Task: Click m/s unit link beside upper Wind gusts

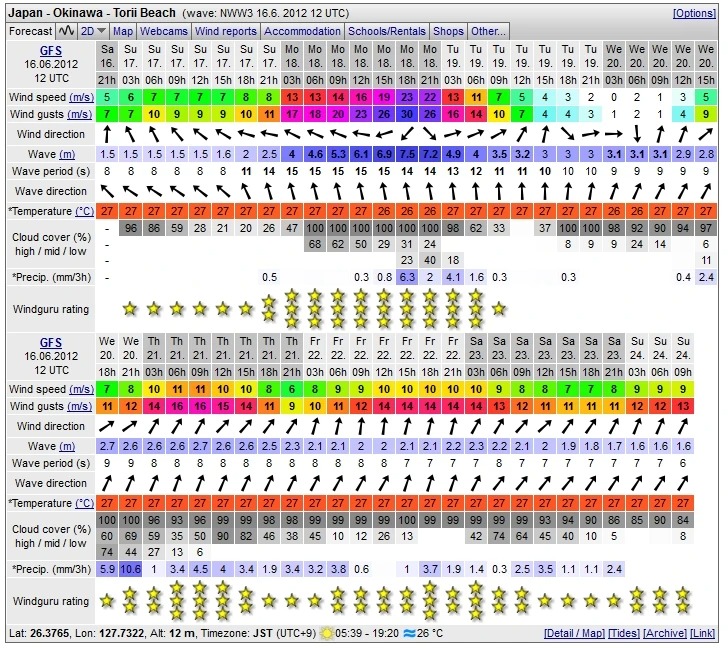Action: [x=79, y=114]
